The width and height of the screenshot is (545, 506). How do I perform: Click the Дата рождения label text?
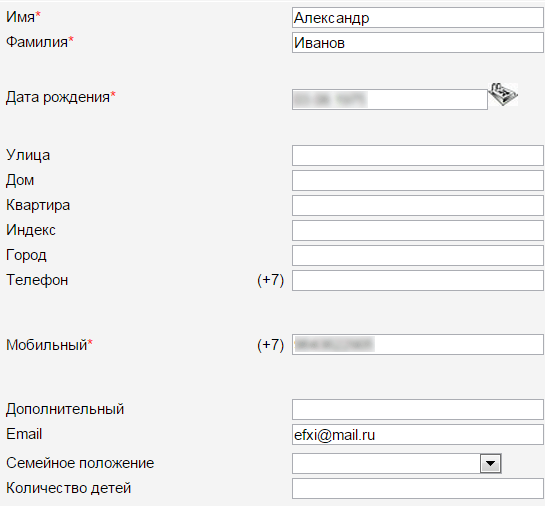coord(58,97)
